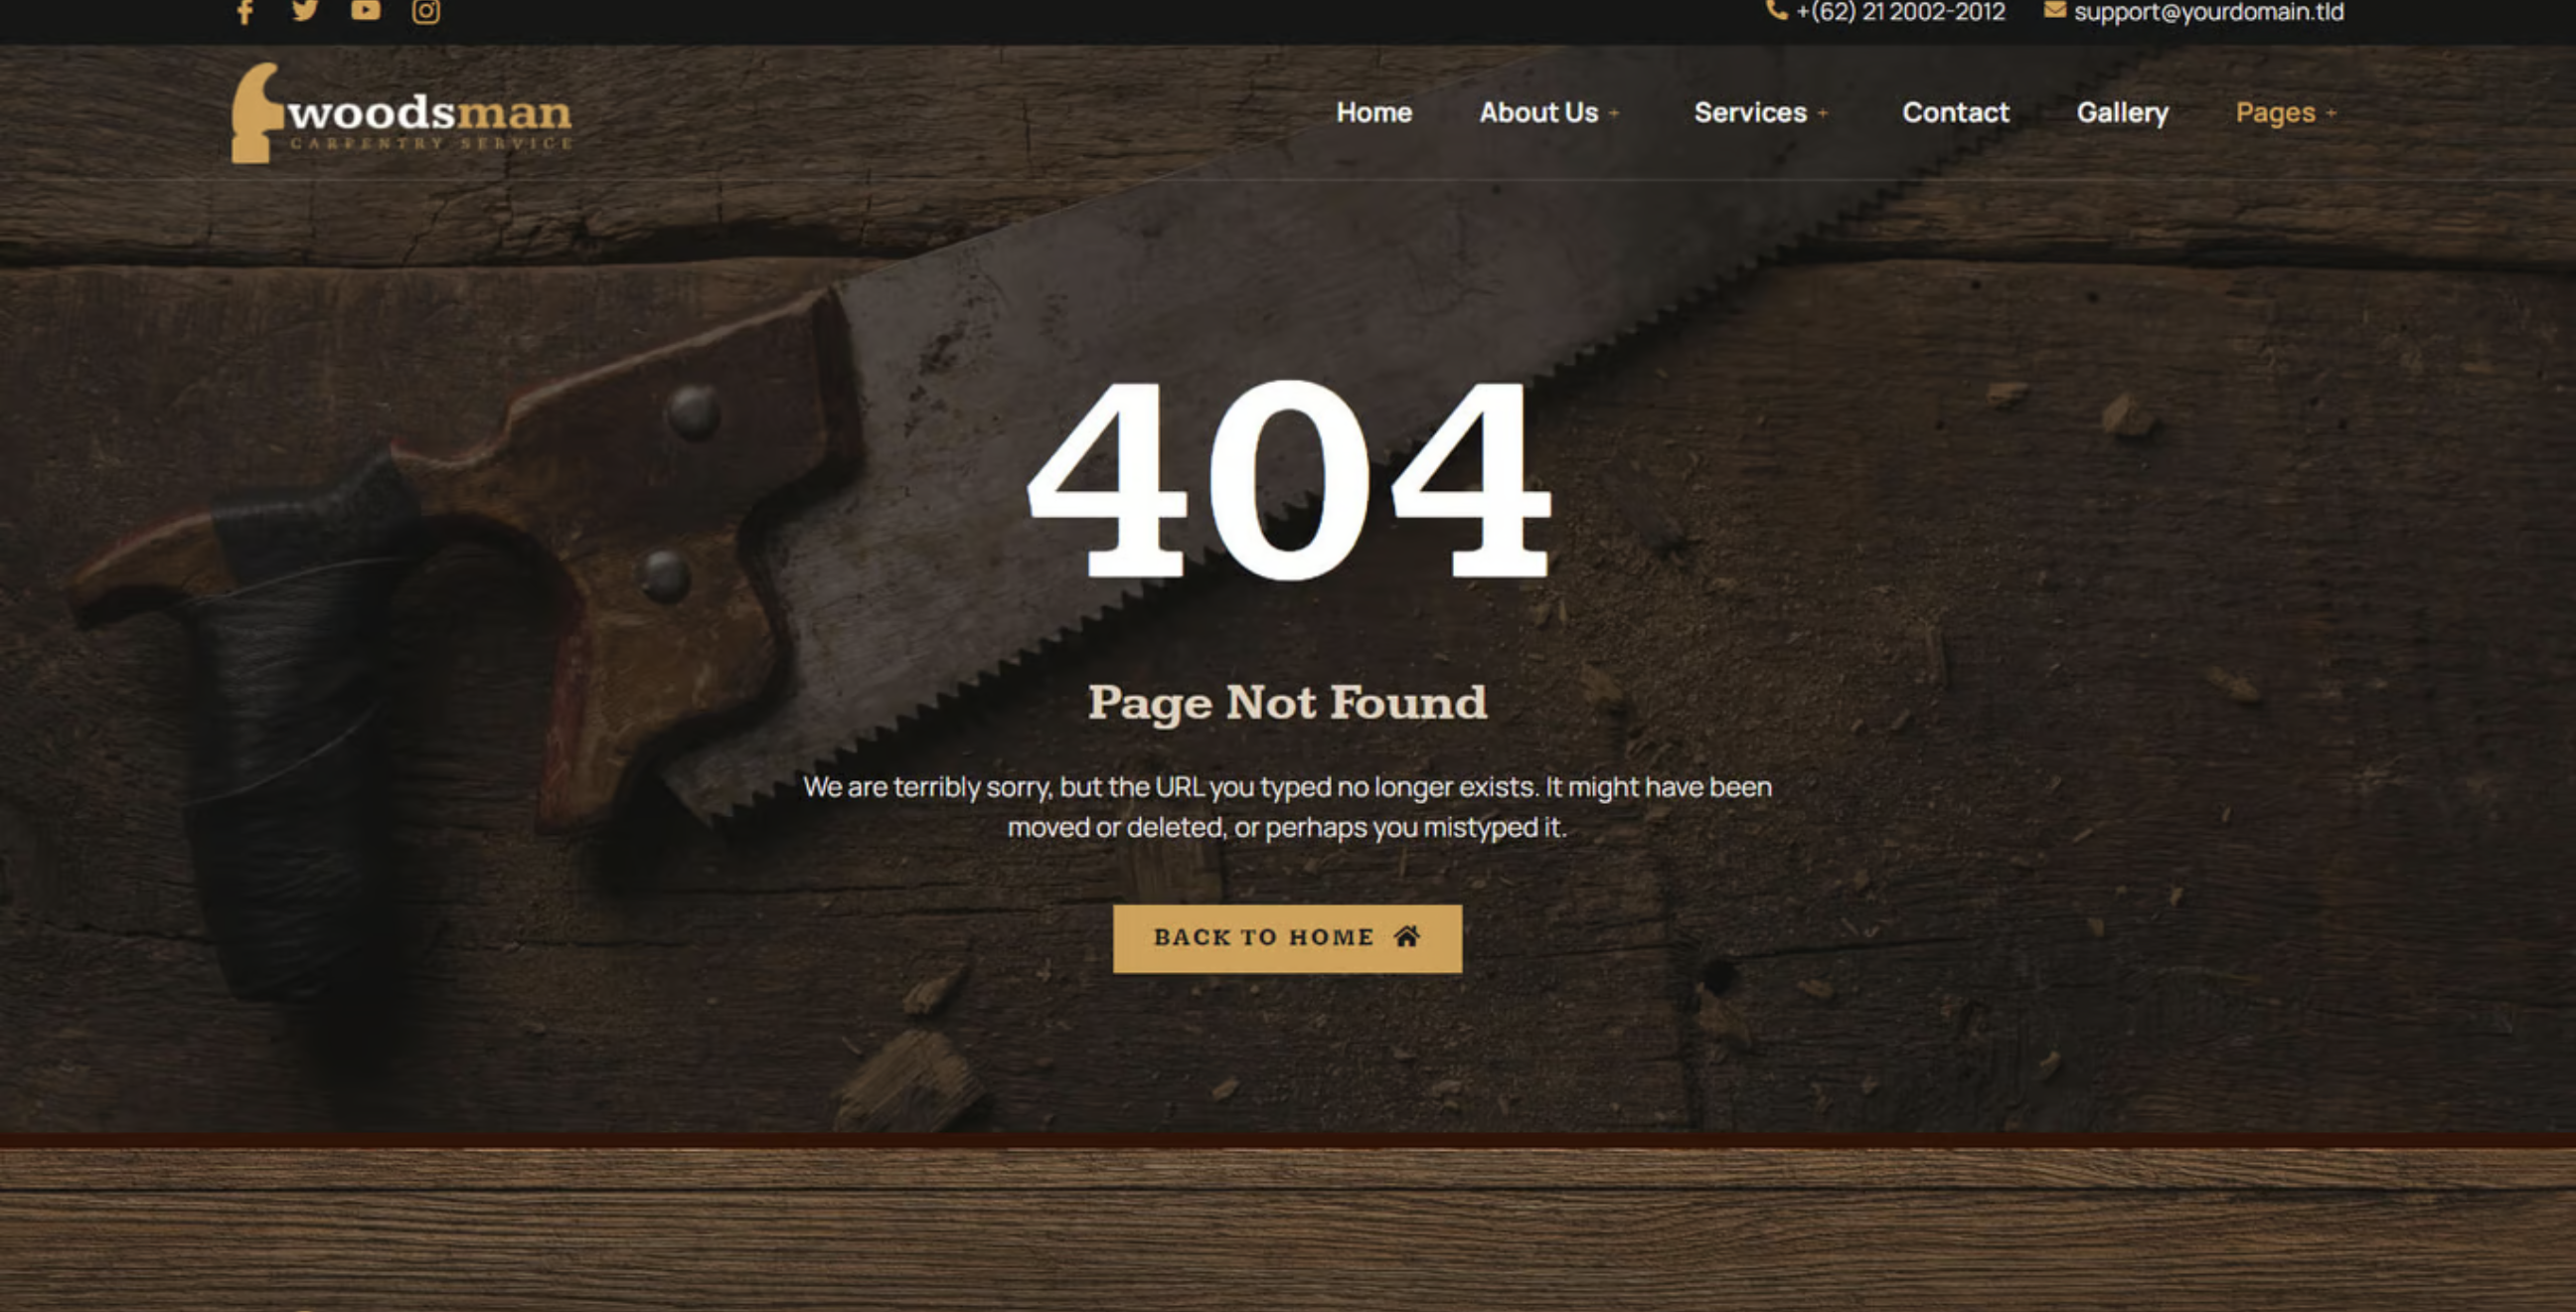This screenshot has height=1312, width=2576.
Task: Go to the Home menu item
Action: coord(1373,112)
